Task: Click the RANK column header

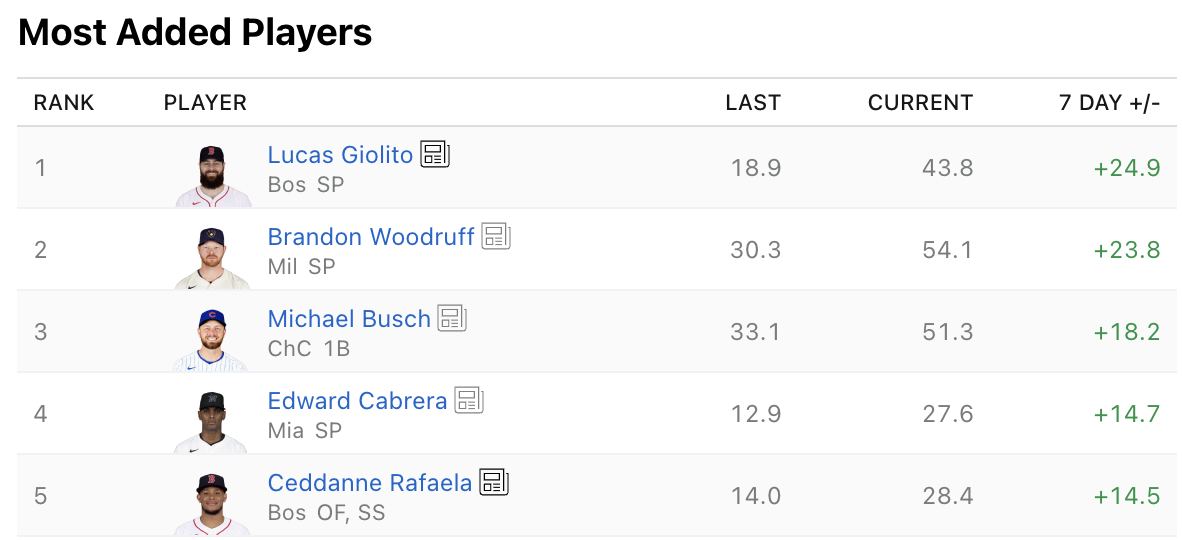Action: click(x=64, y=103)
